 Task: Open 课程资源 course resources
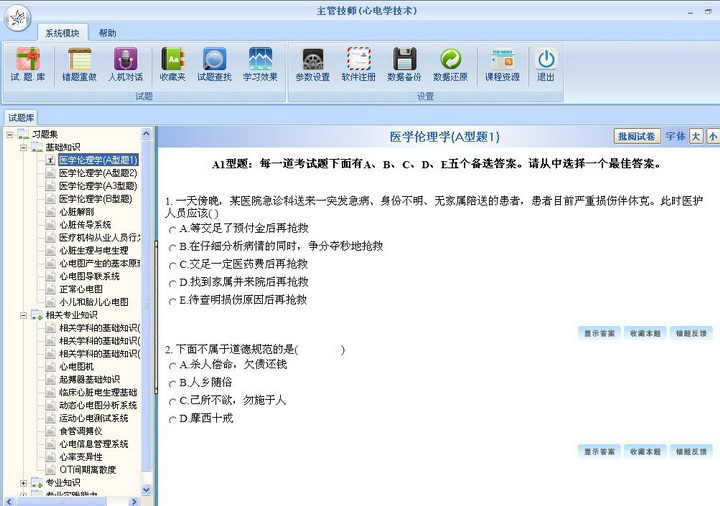tap(502, 64)
